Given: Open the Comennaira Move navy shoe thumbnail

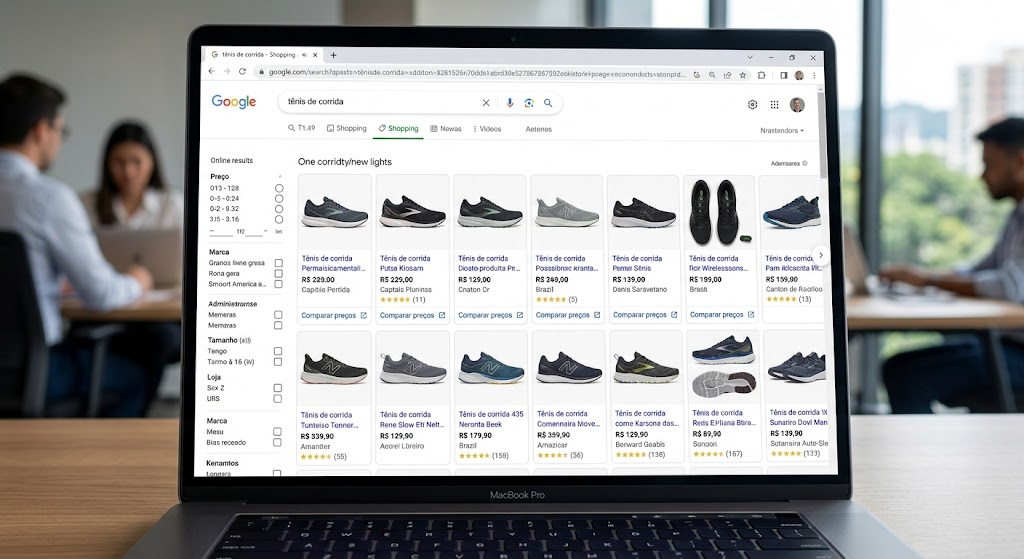Looking at the screenshot, I should [569, 368].
